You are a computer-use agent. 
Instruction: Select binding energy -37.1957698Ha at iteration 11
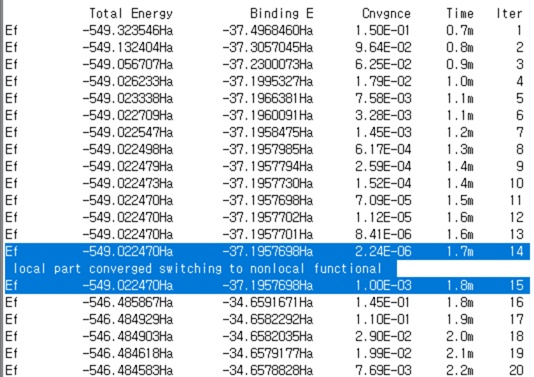pos(268,201)
